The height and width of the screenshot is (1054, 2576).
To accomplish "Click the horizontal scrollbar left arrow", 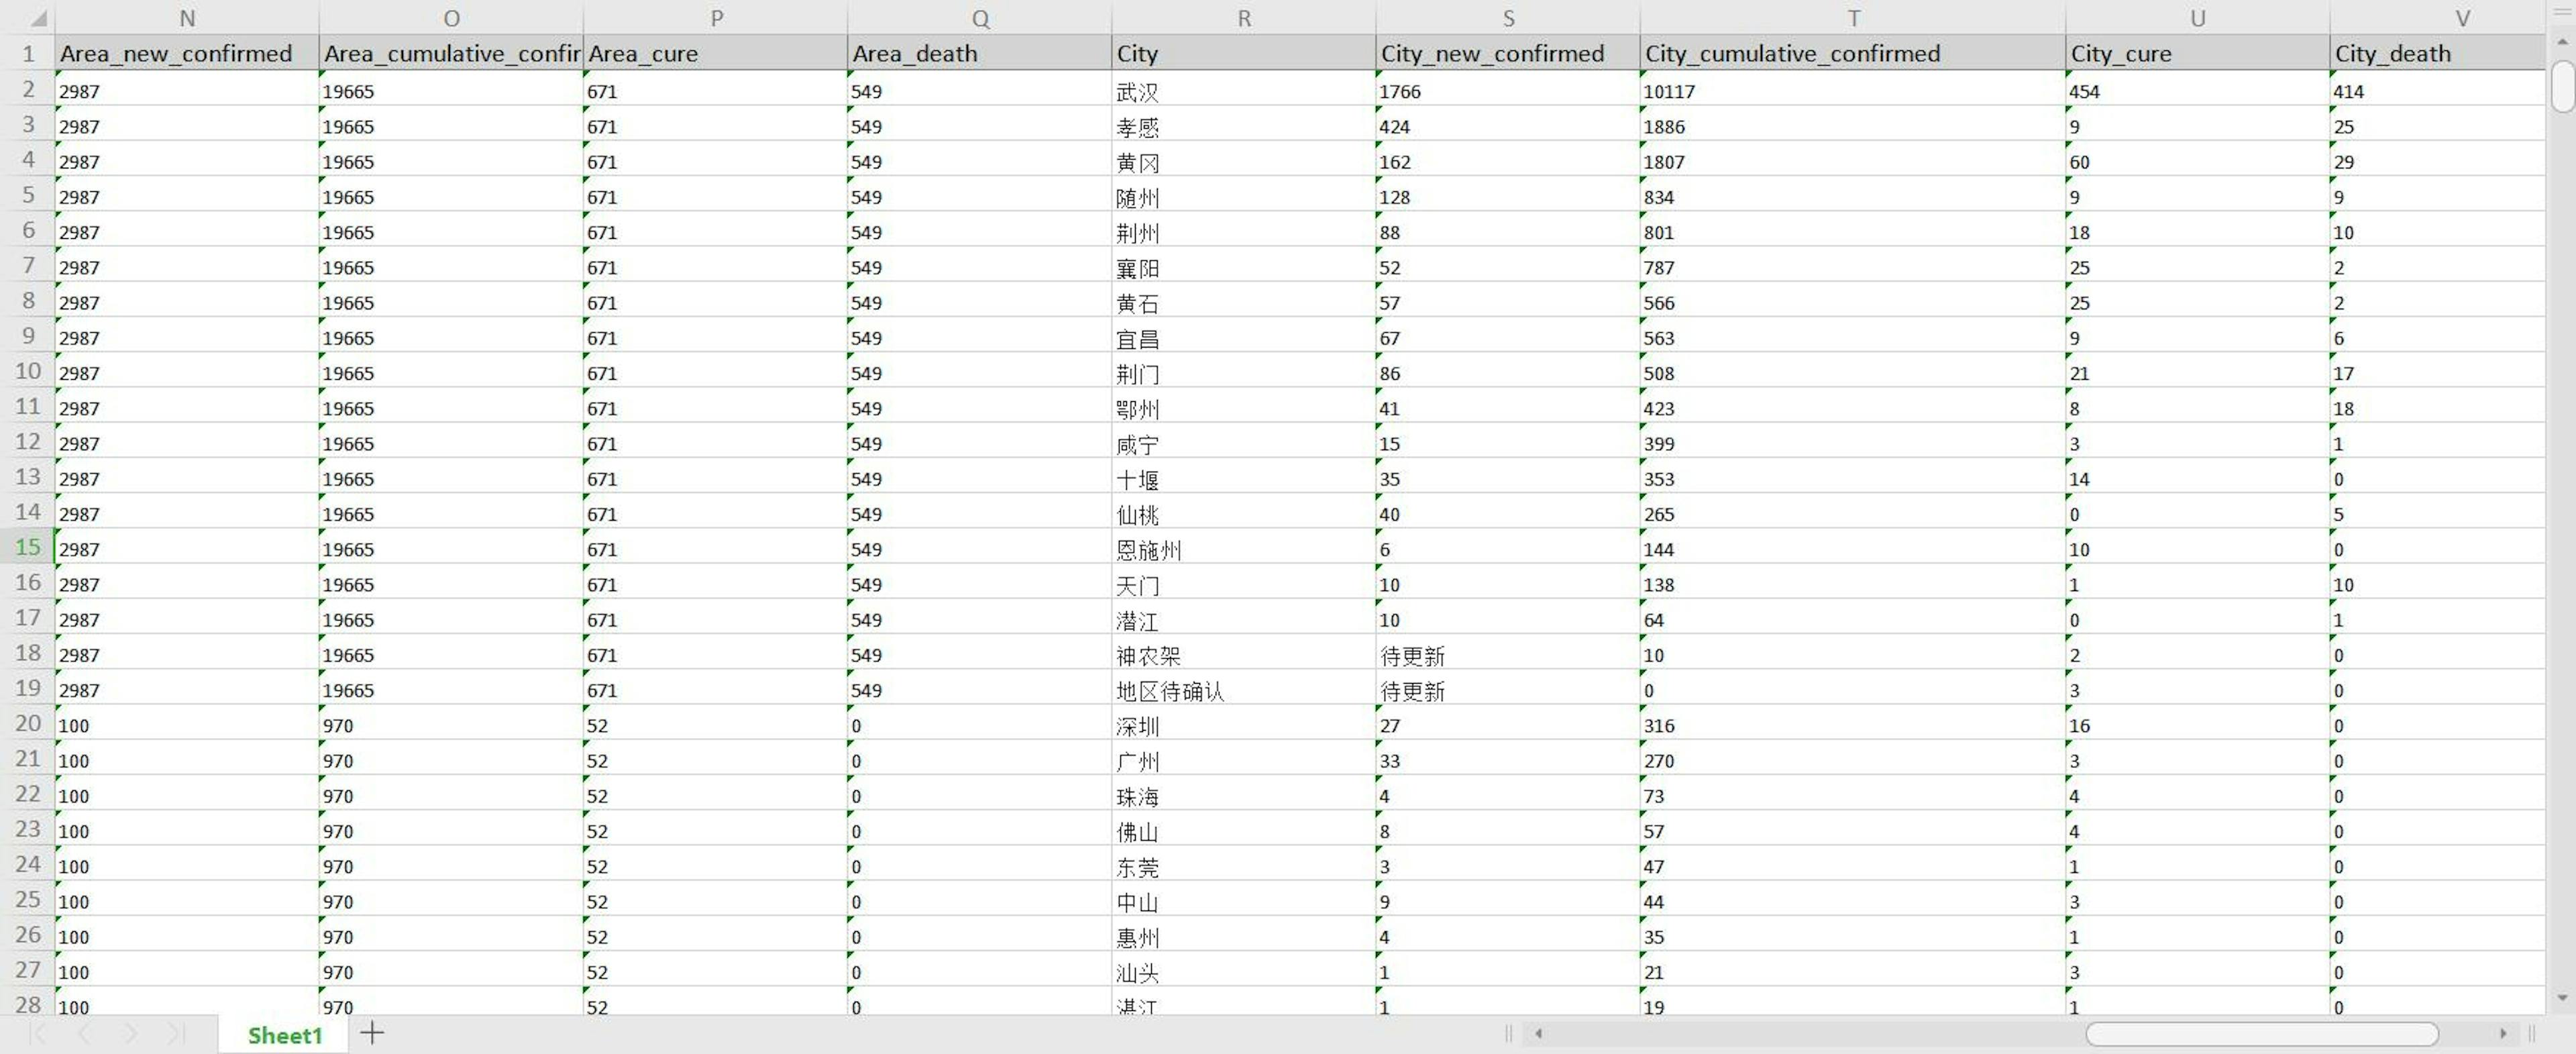I will 1539,1033.
